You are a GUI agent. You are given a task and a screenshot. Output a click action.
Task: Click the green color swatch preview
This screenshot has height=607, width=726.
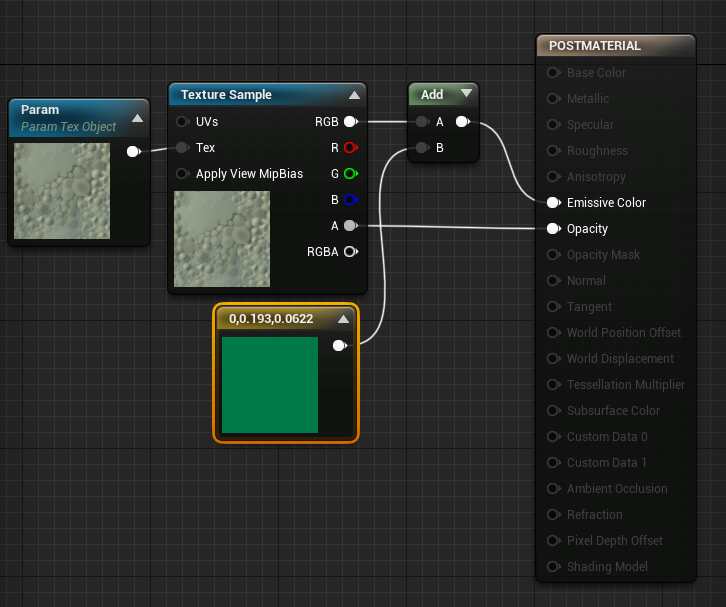point(270,385)
